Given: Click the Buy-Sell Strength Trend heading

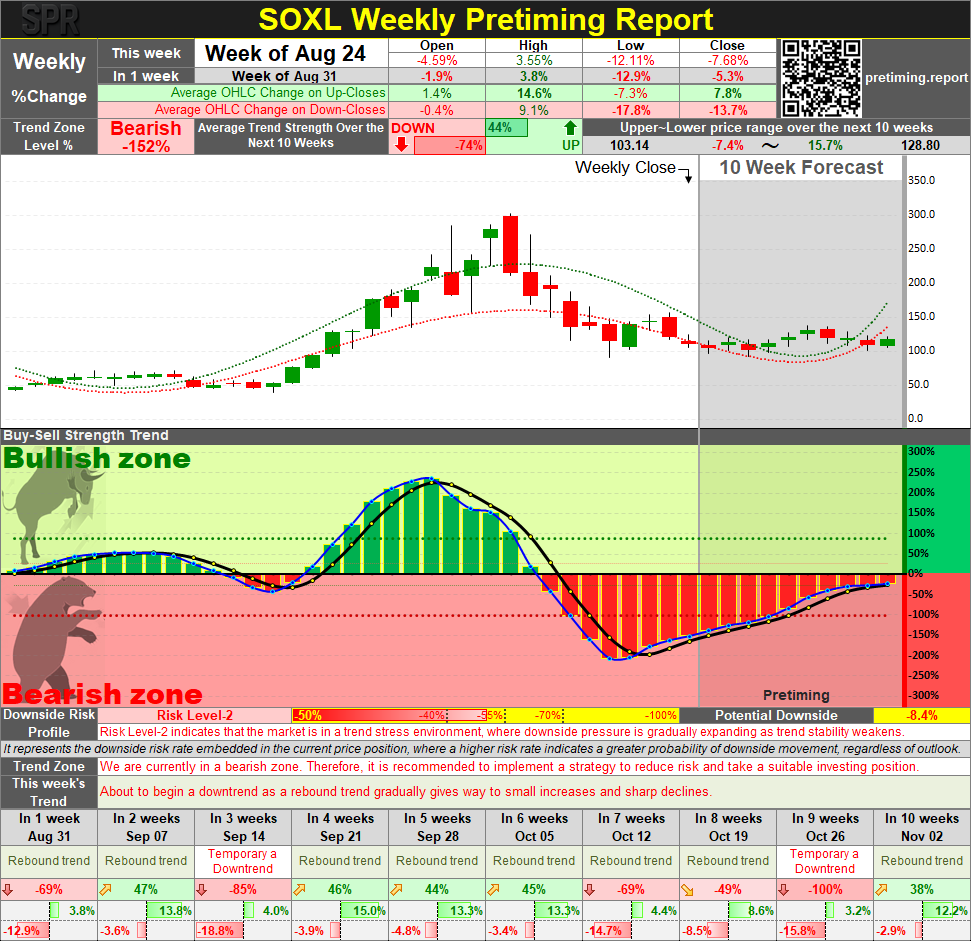Looking at the screenshot, I should pyautogui.click(x=85, y=435).
